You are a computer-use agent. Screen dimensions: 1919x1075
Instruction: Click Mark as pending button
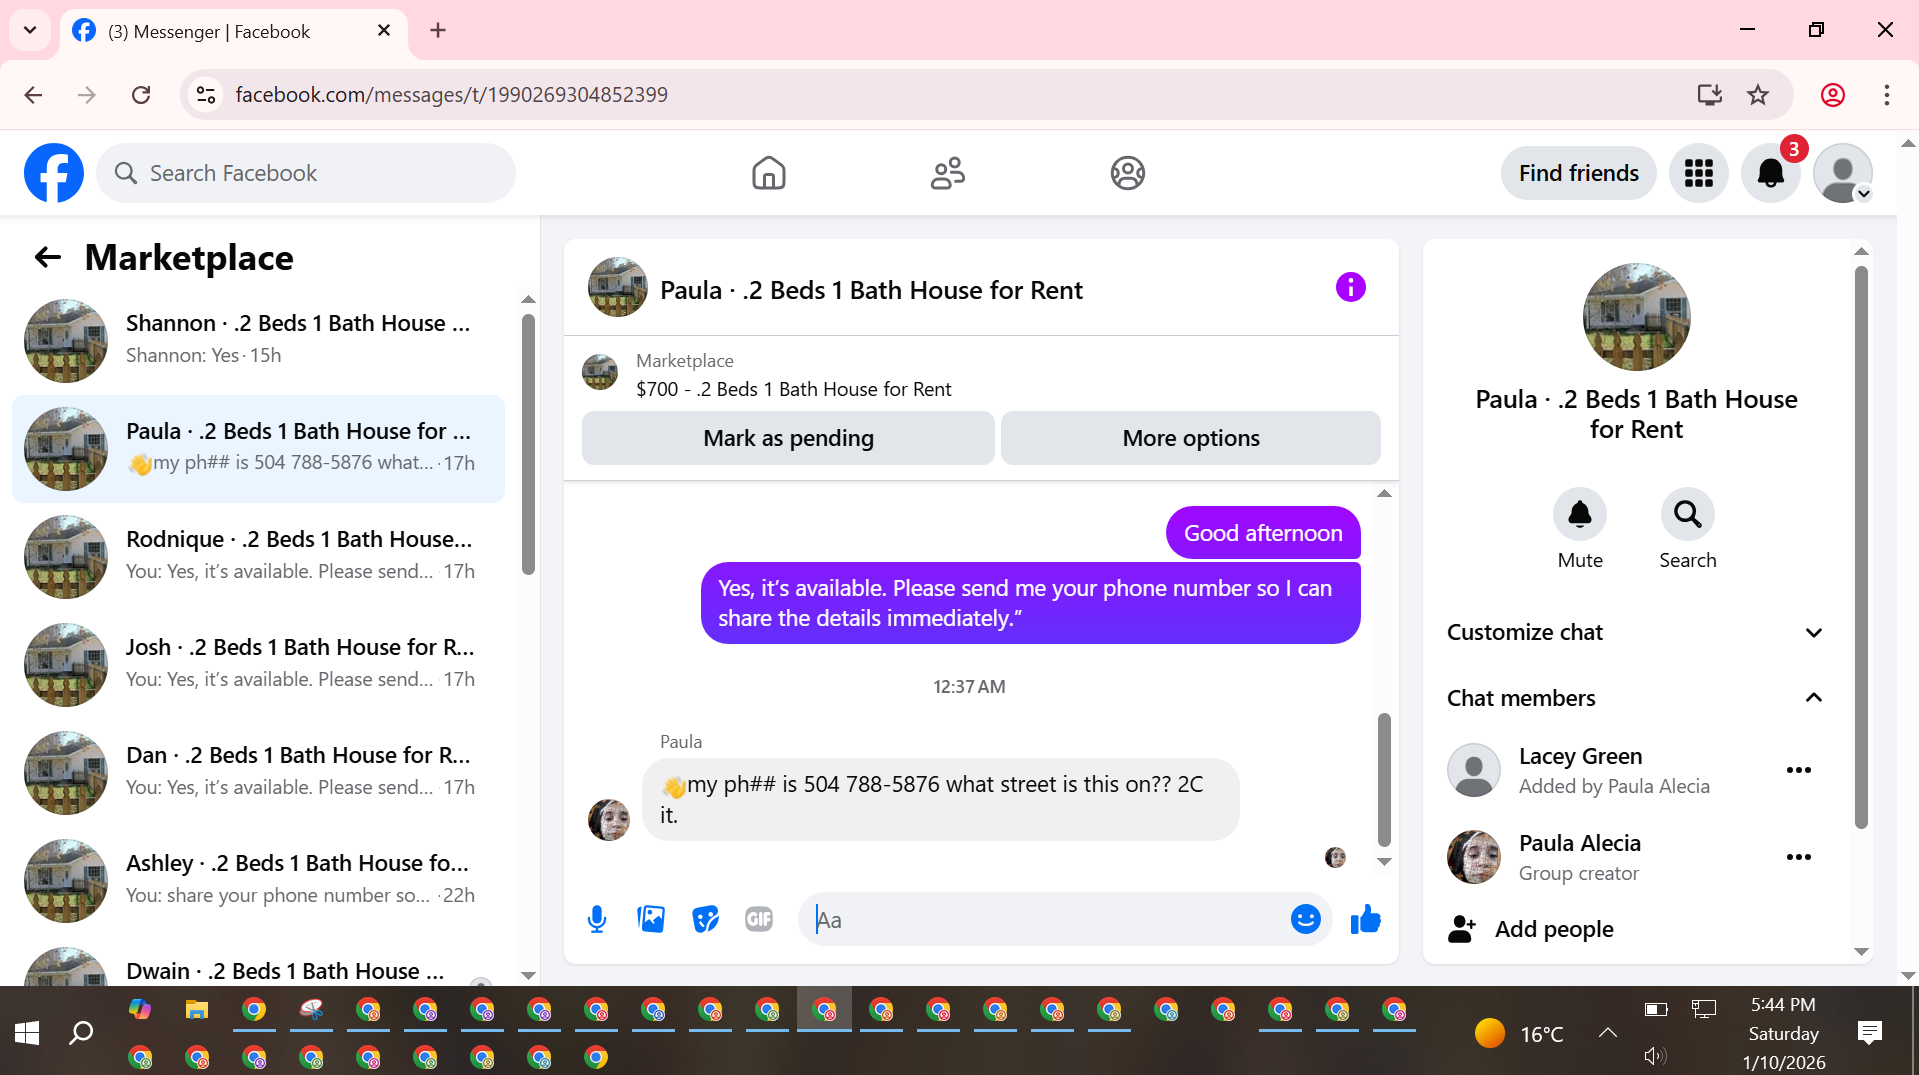tap(788, 438)
